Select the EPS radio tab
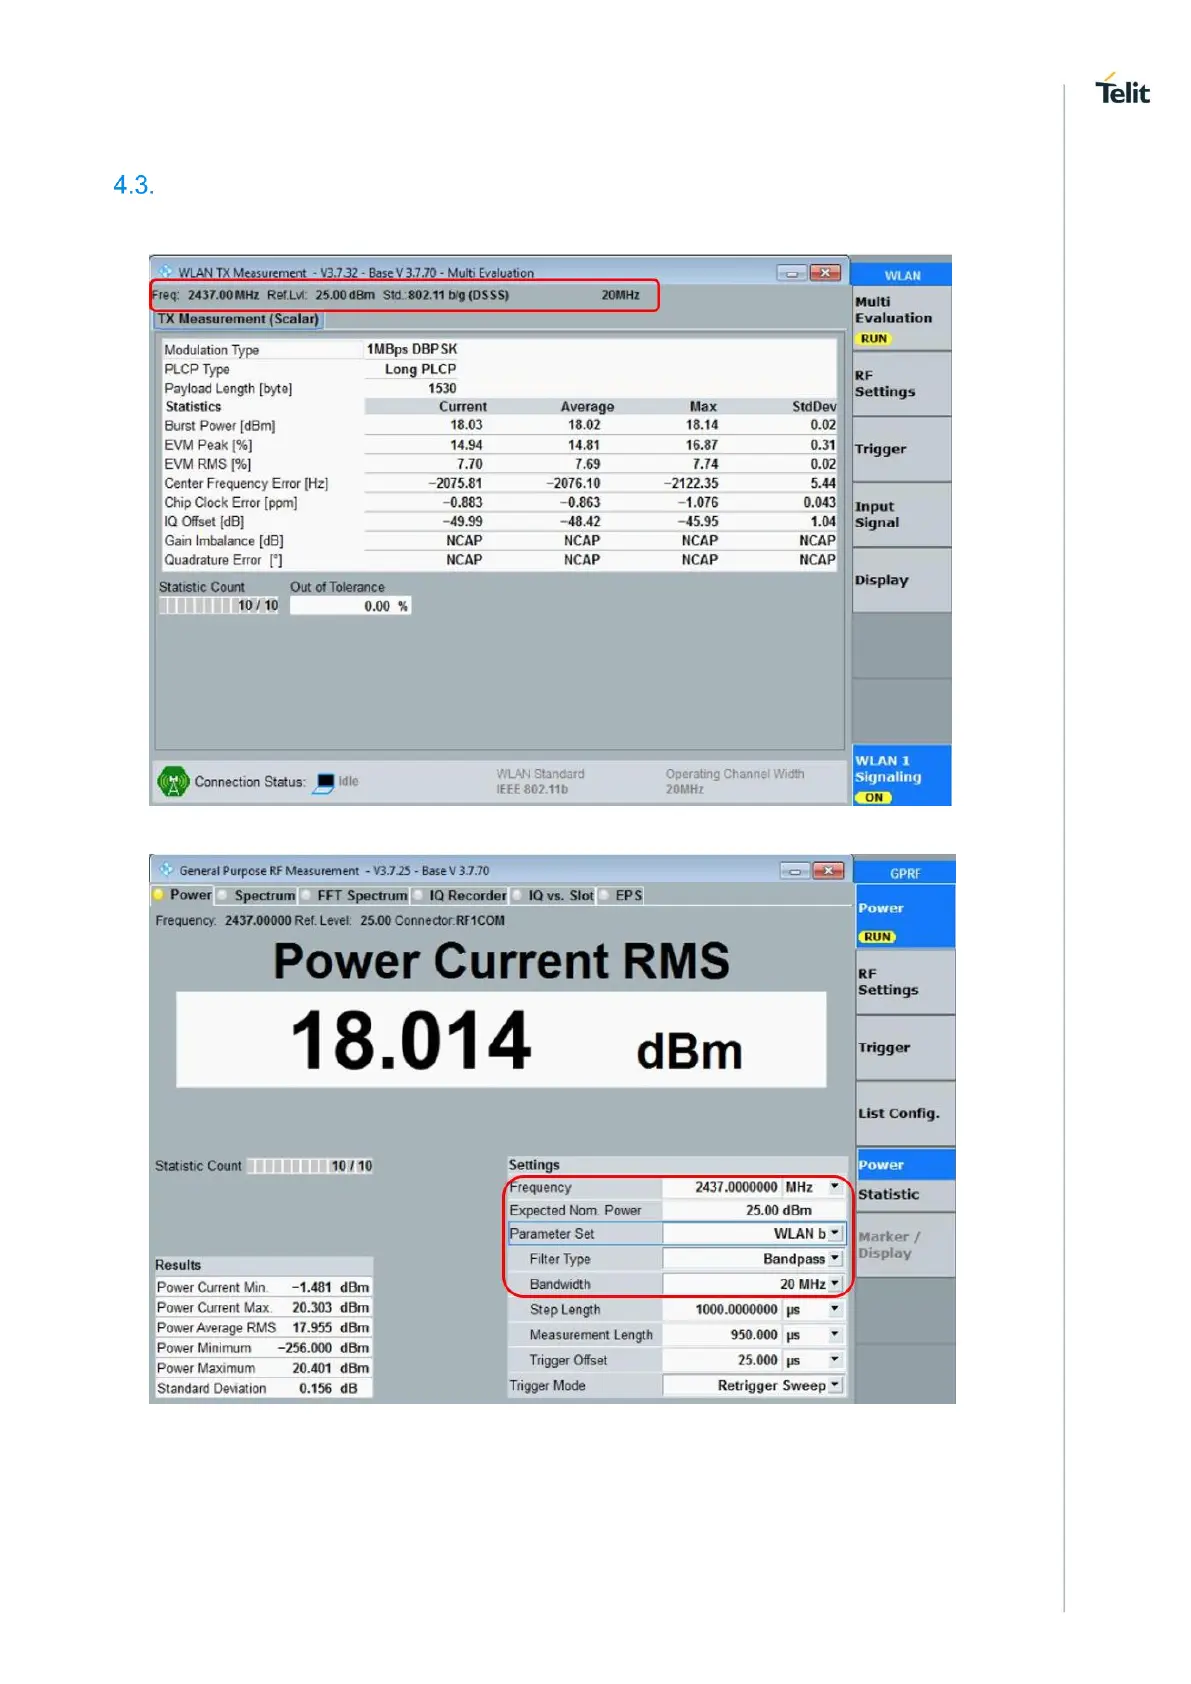 point(621,895)
